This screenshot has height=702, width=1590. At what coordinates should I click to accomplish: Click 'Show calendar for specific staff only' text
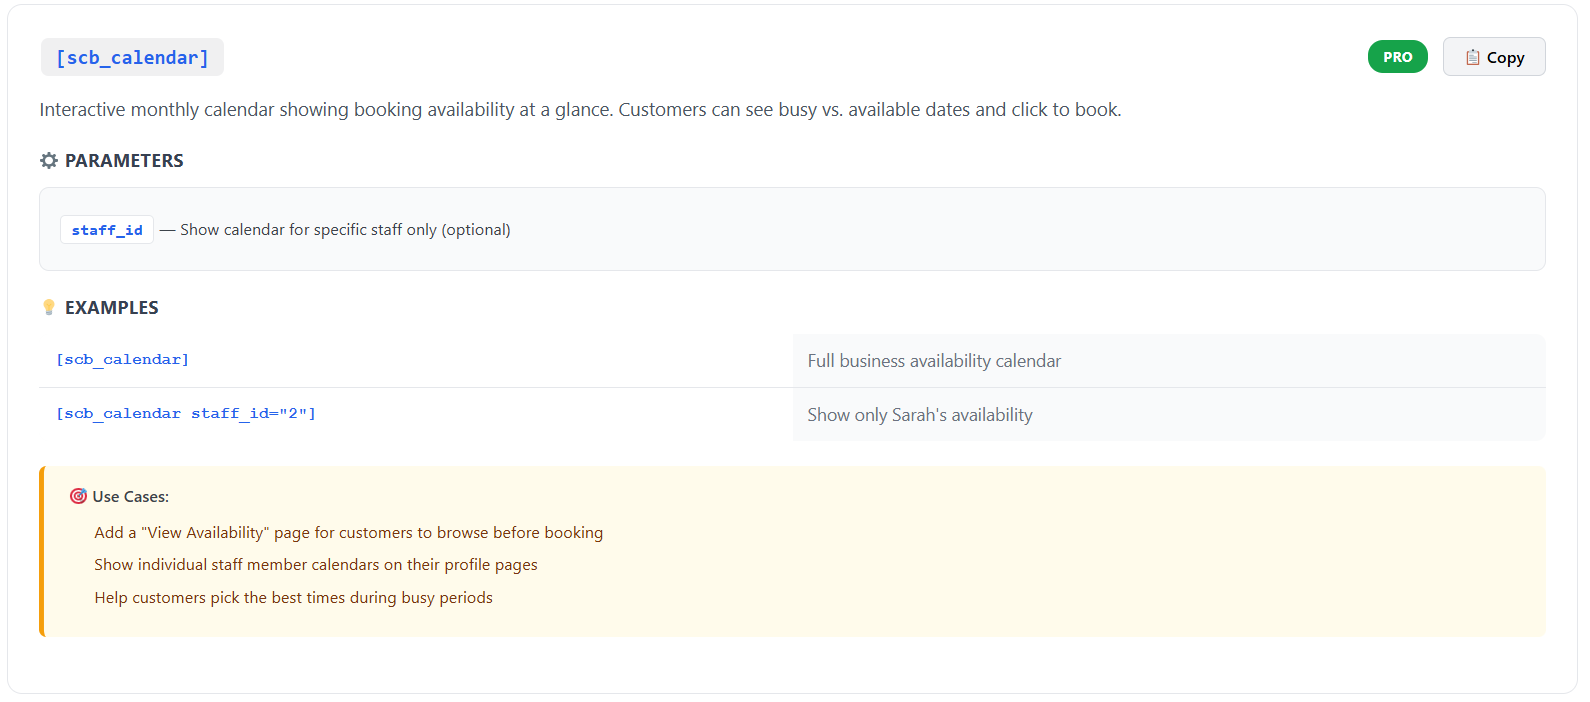coord(345,230)
